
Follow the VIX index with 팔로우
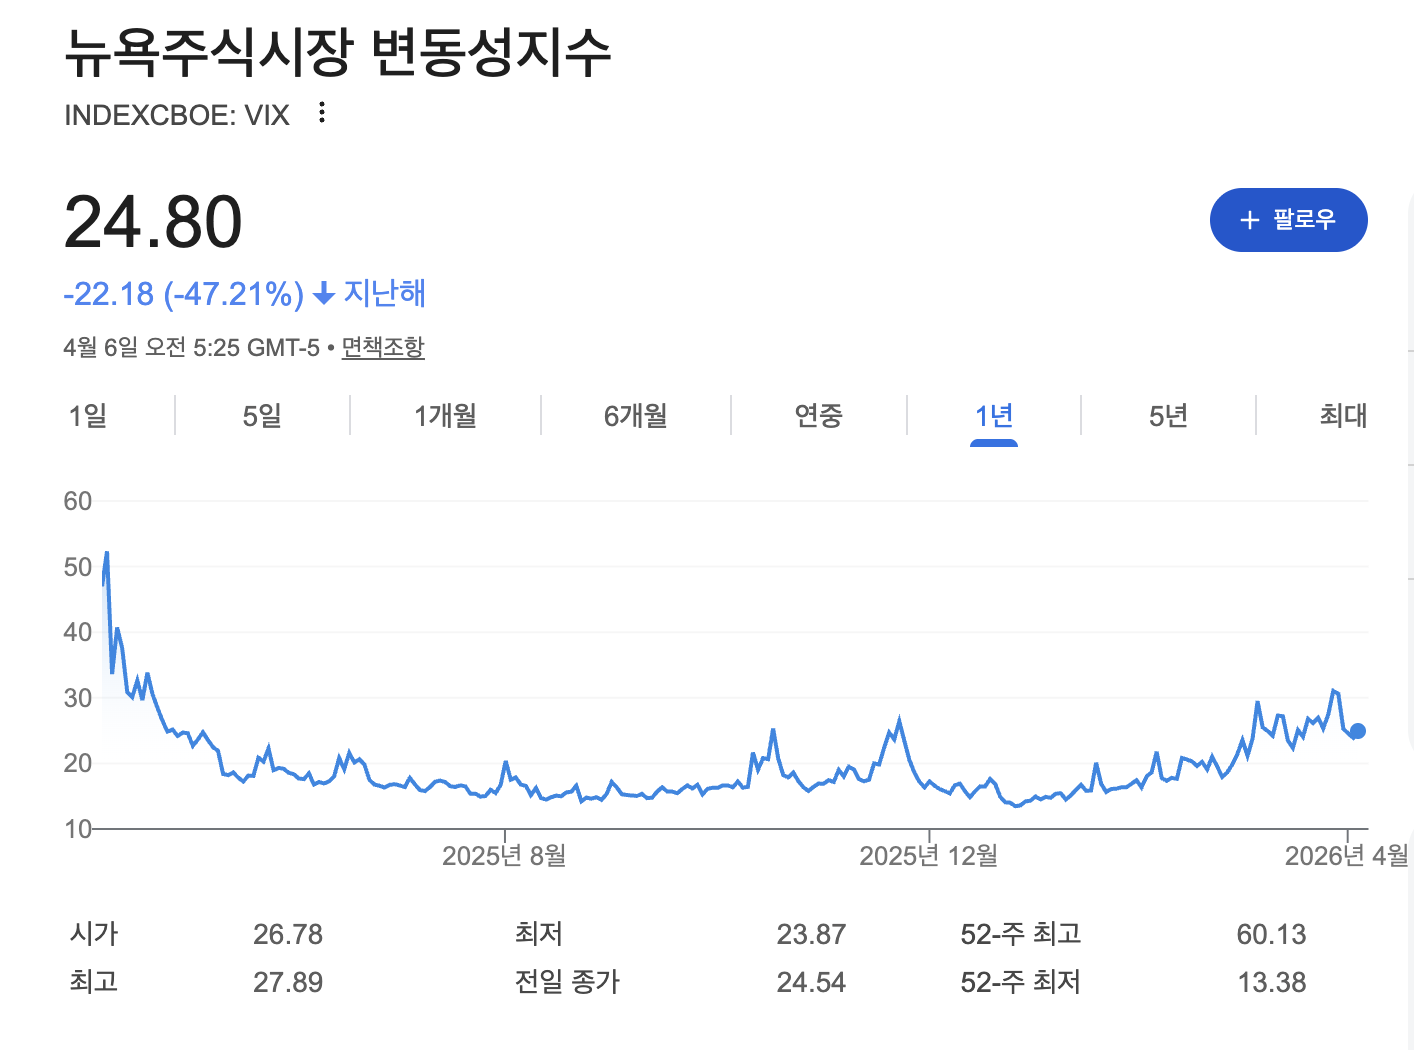[1288, 220]
